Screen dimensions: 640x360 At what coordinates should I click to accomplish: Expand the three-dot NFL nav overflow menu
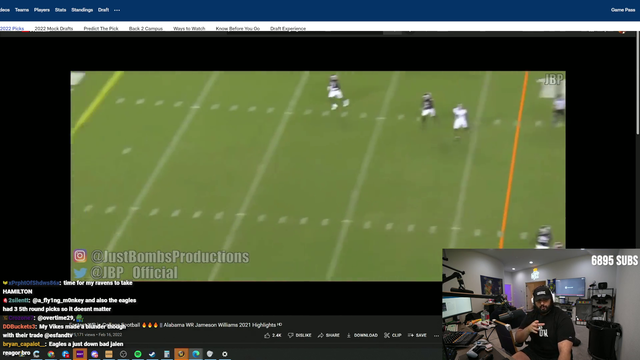coord(117,10)
